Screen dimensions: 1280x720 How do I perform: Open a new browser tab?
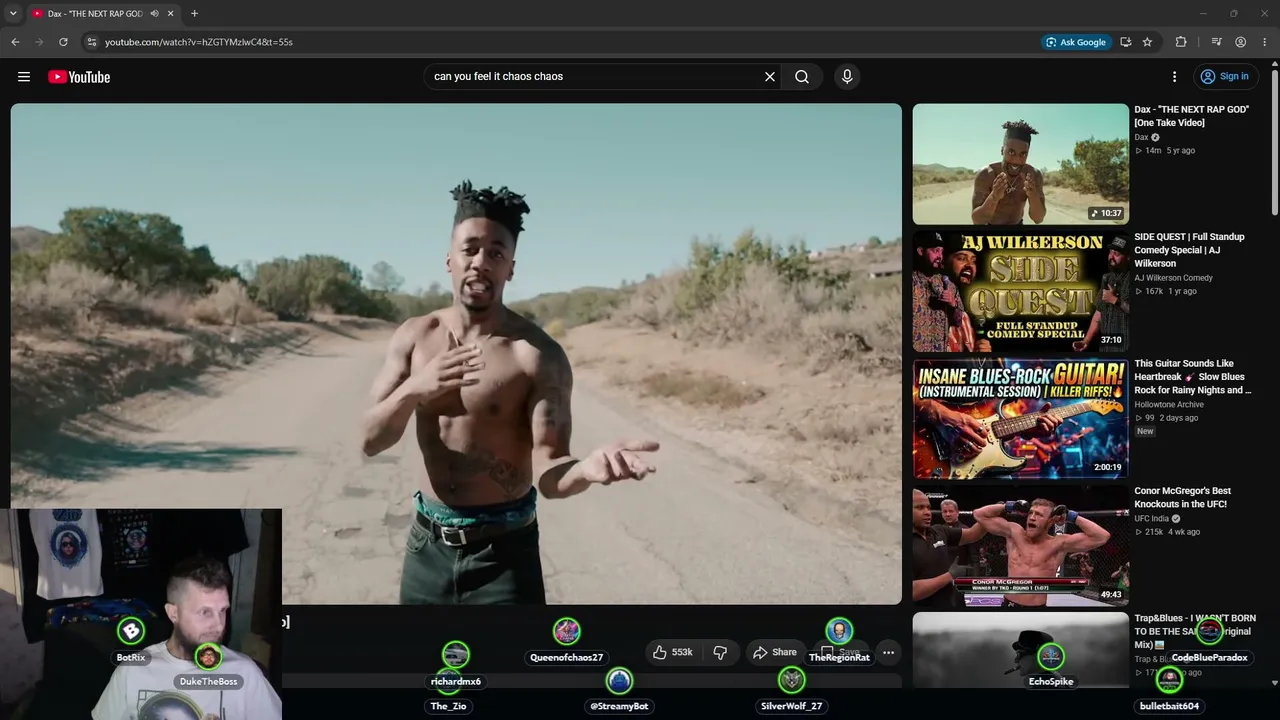coord(194,14)
